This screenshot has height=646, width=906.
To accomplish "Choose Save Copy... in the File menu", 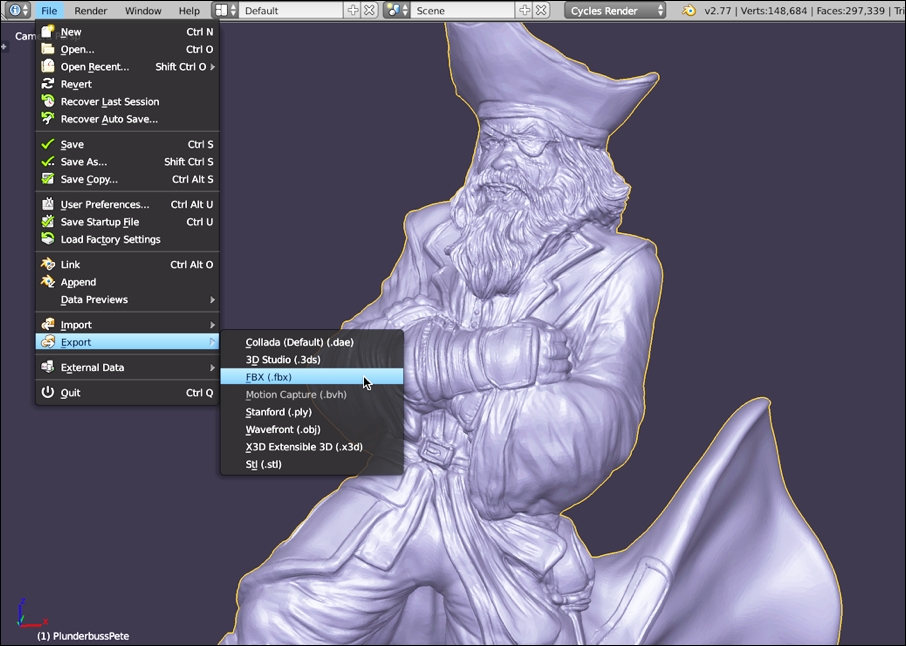I will pyautogui.click(x=127, y=179).
